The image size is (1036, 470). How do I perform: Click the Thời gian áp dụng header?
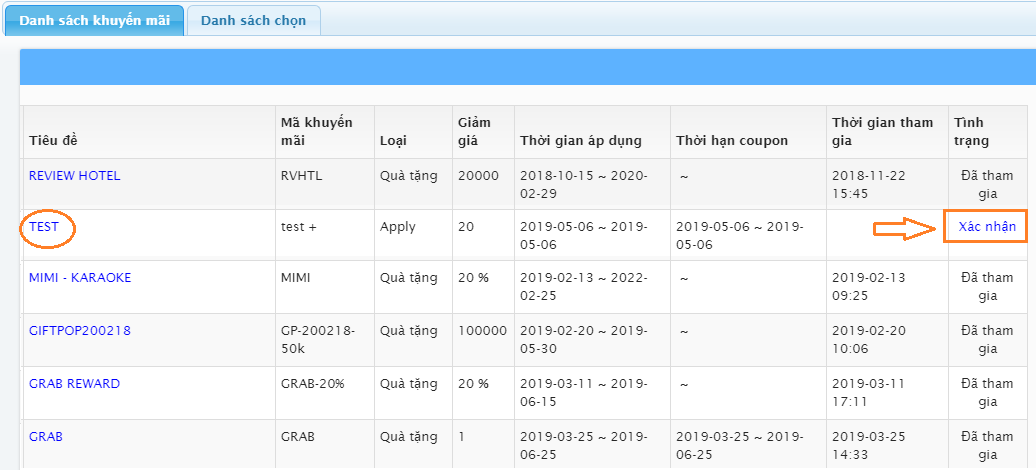(x=581, y=141)
